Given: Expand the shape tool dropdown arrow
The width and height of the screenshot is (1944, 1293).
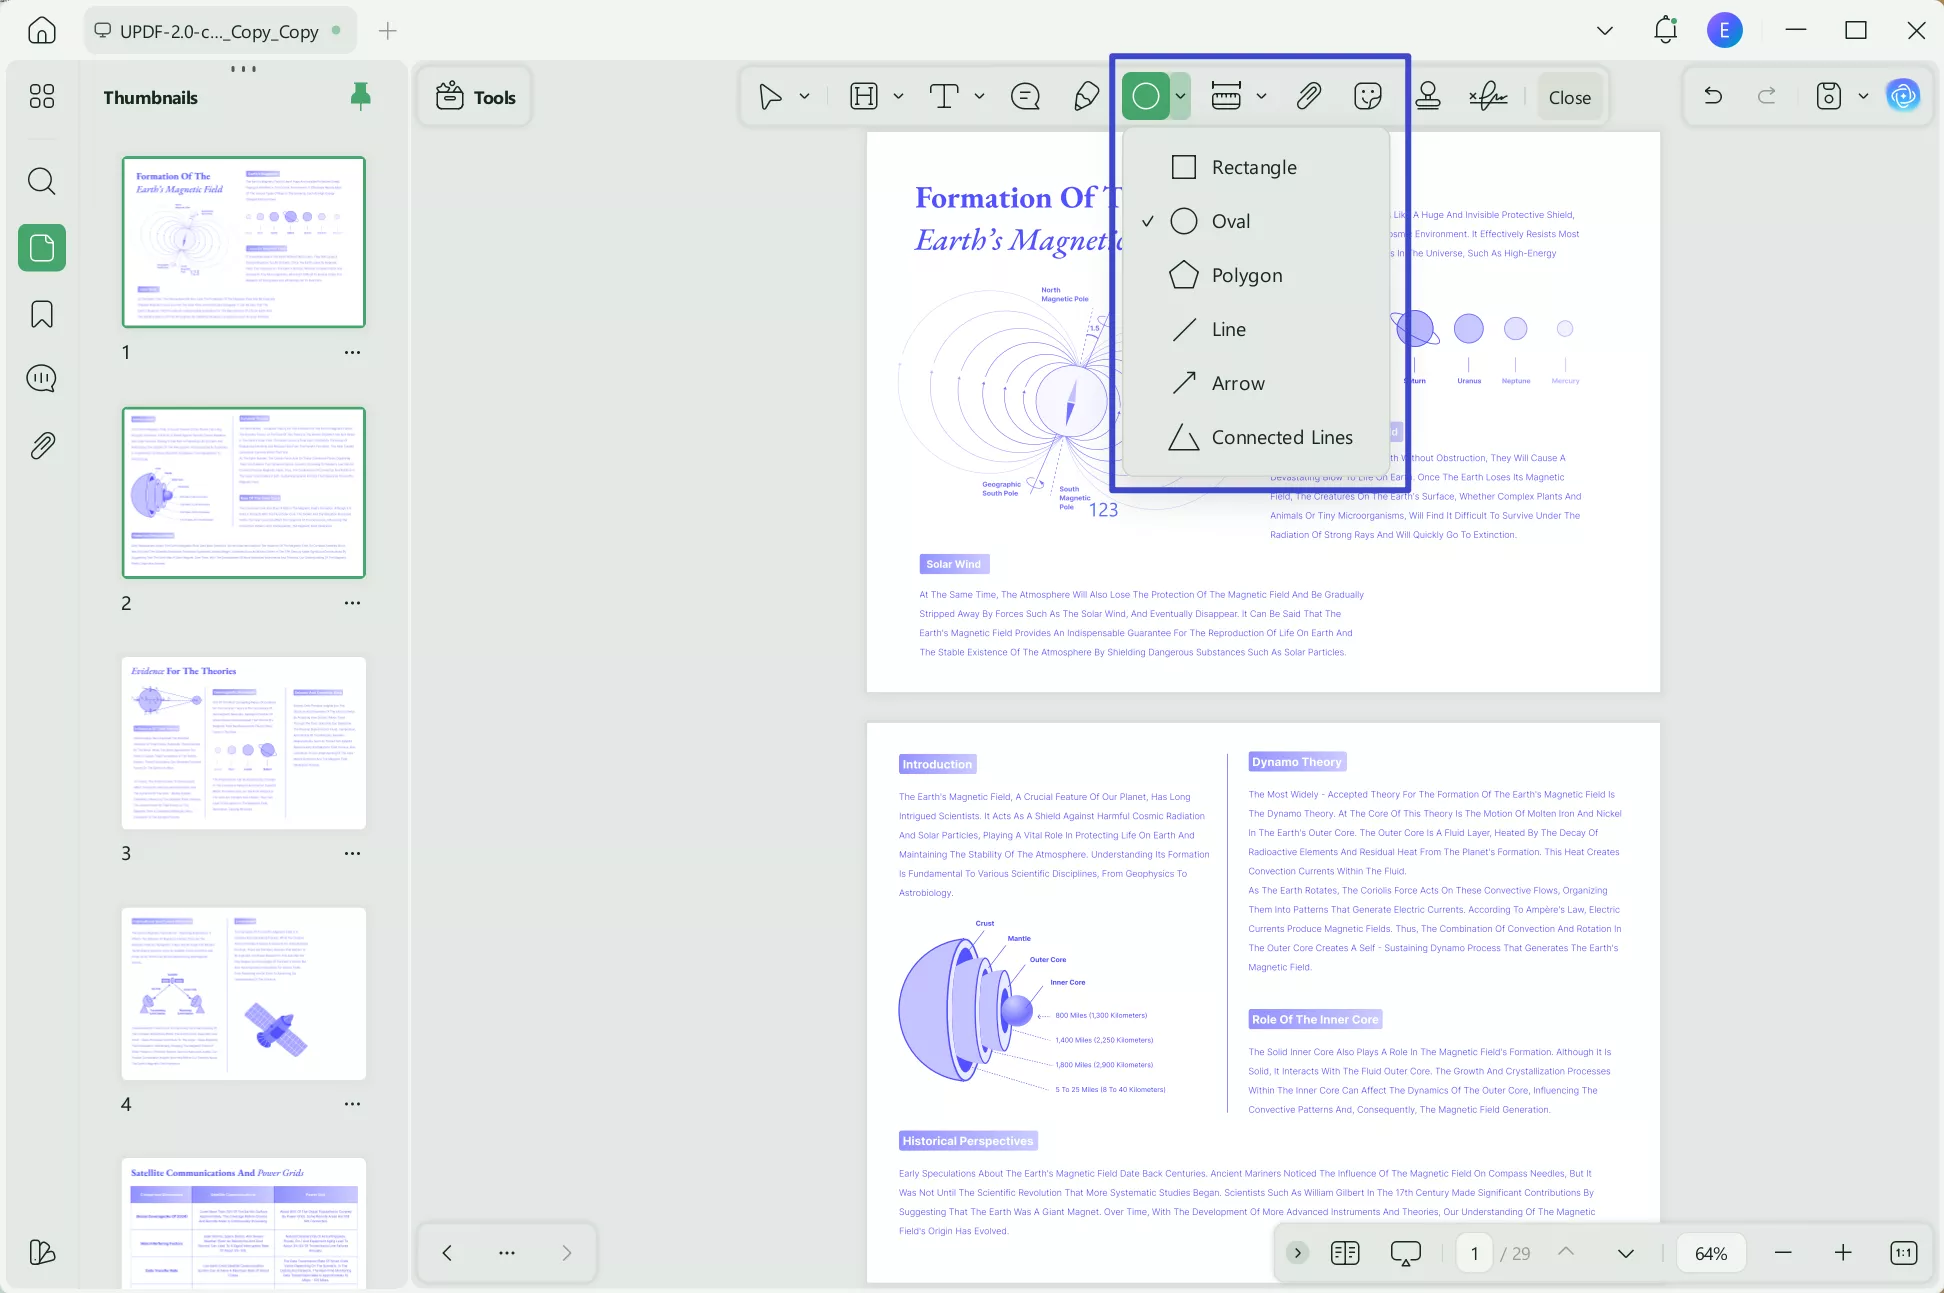Looking at the screenshot, I should point(1180,96).
